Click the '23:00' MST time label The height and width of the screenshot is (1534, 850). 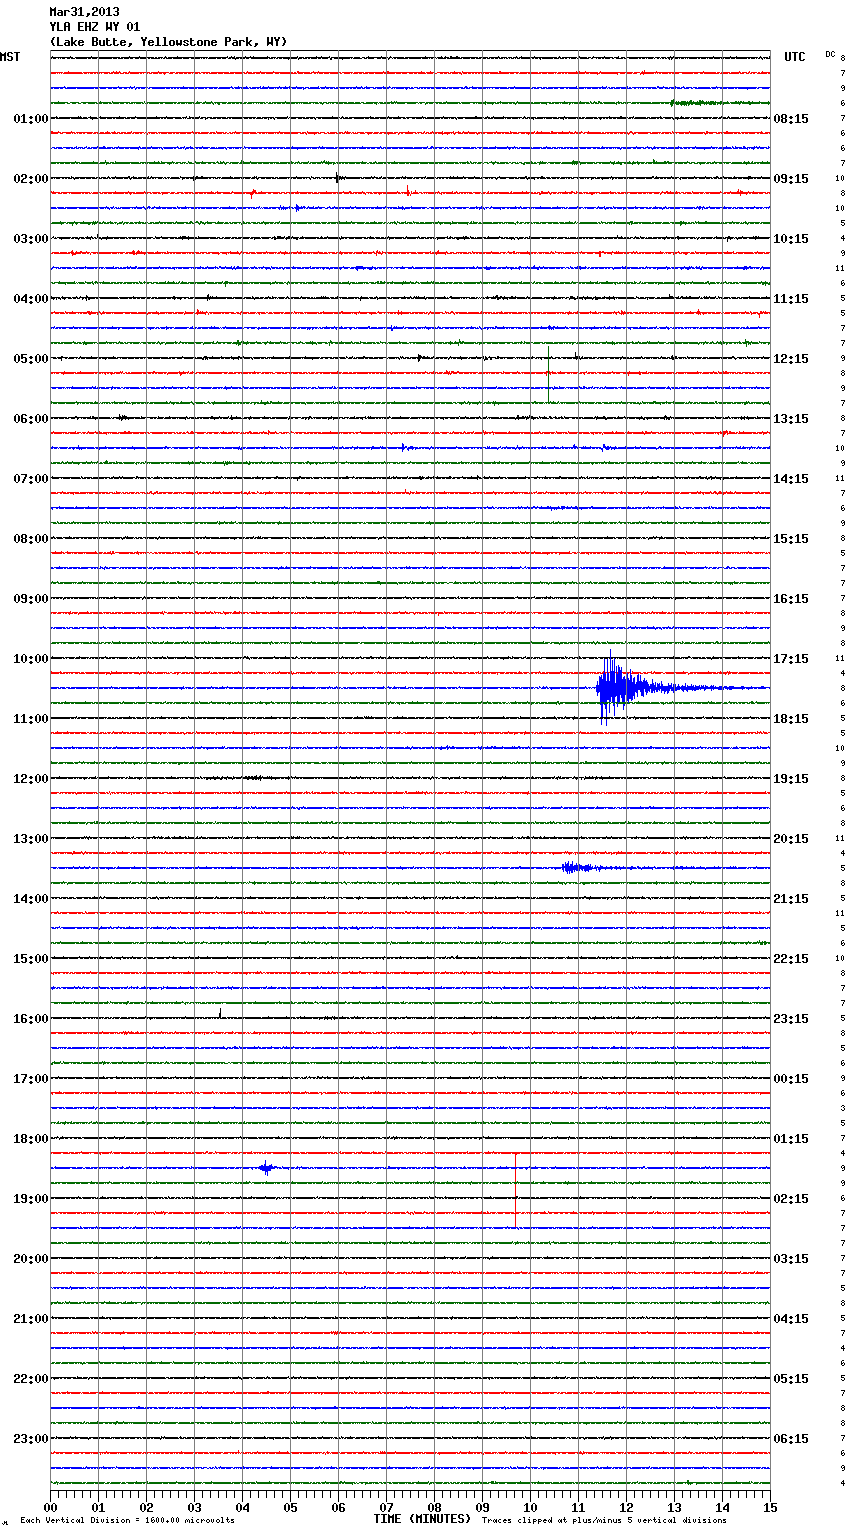pyautogui.click(x=30, y=1439)
